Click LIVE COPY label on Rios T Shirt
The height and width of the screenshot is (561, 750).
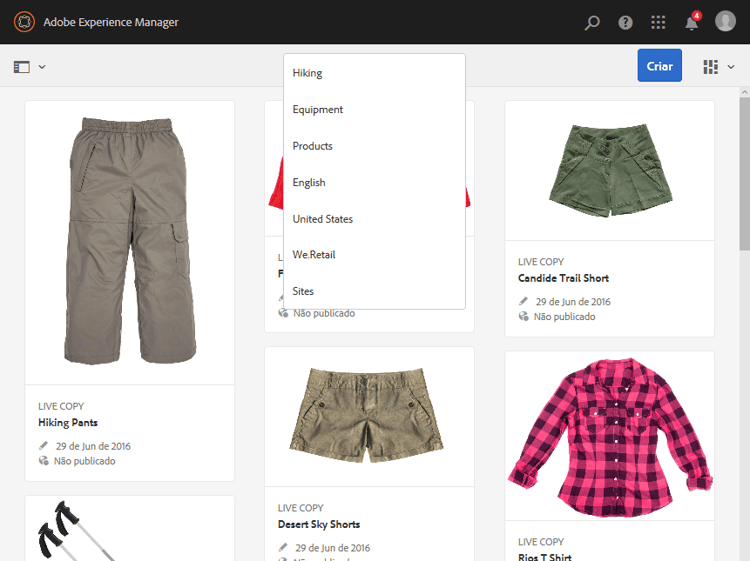541,542
